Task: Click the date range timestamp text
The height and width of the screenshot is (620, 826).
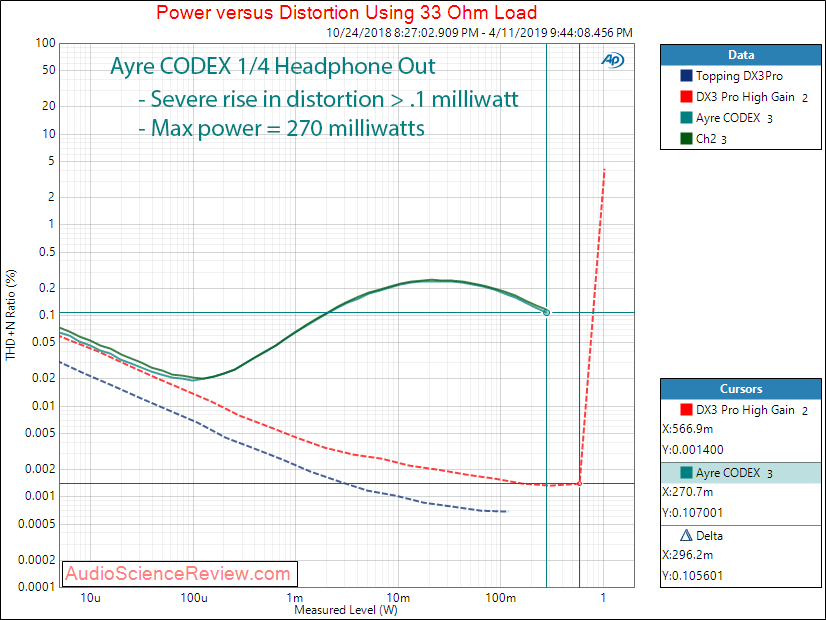Action: [479, 33]
